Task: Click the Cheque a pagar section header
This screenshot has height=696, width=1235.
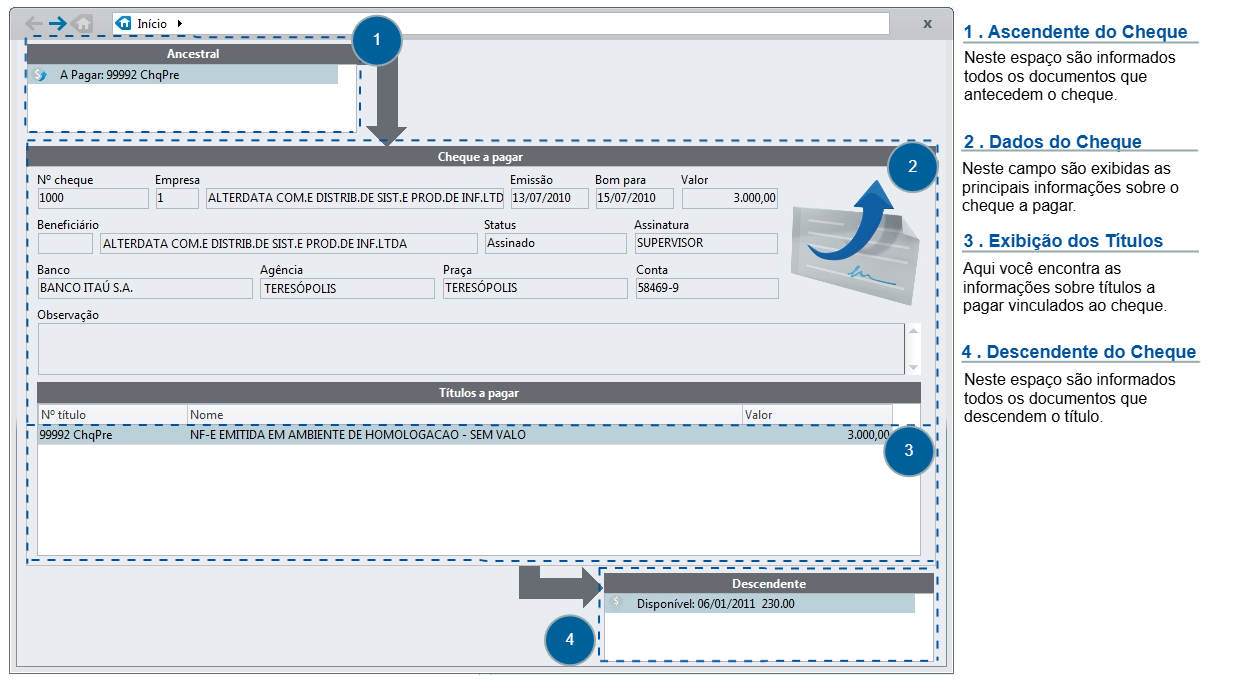Action: click(480, 156)
